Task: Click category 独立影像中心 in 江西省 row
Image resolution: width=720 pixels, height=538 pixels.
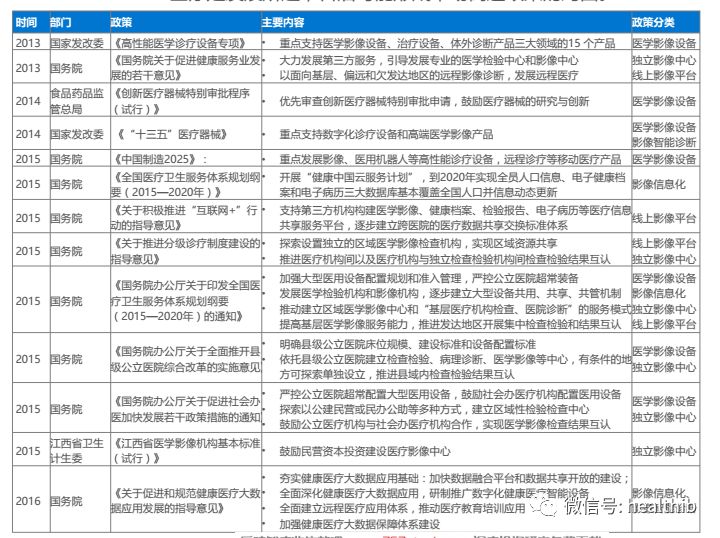Action: click(x=664, y=451)
